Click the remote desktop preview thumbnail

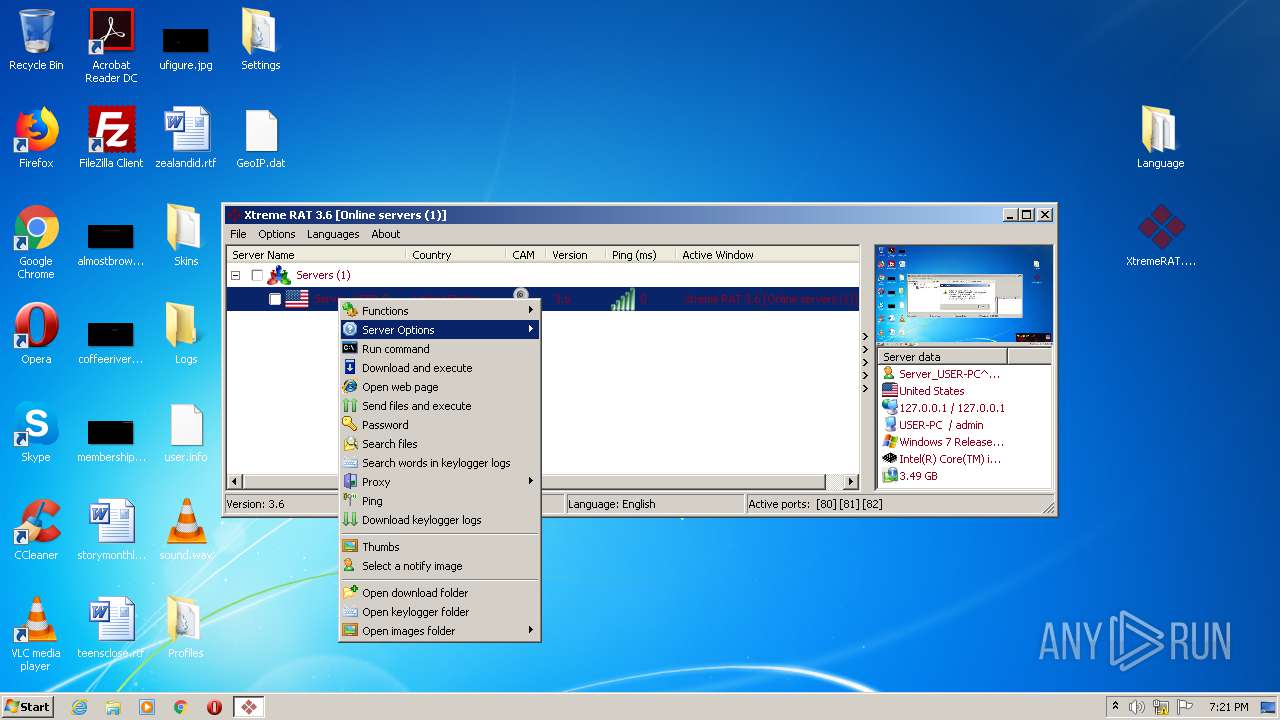(x=964, y=295)
